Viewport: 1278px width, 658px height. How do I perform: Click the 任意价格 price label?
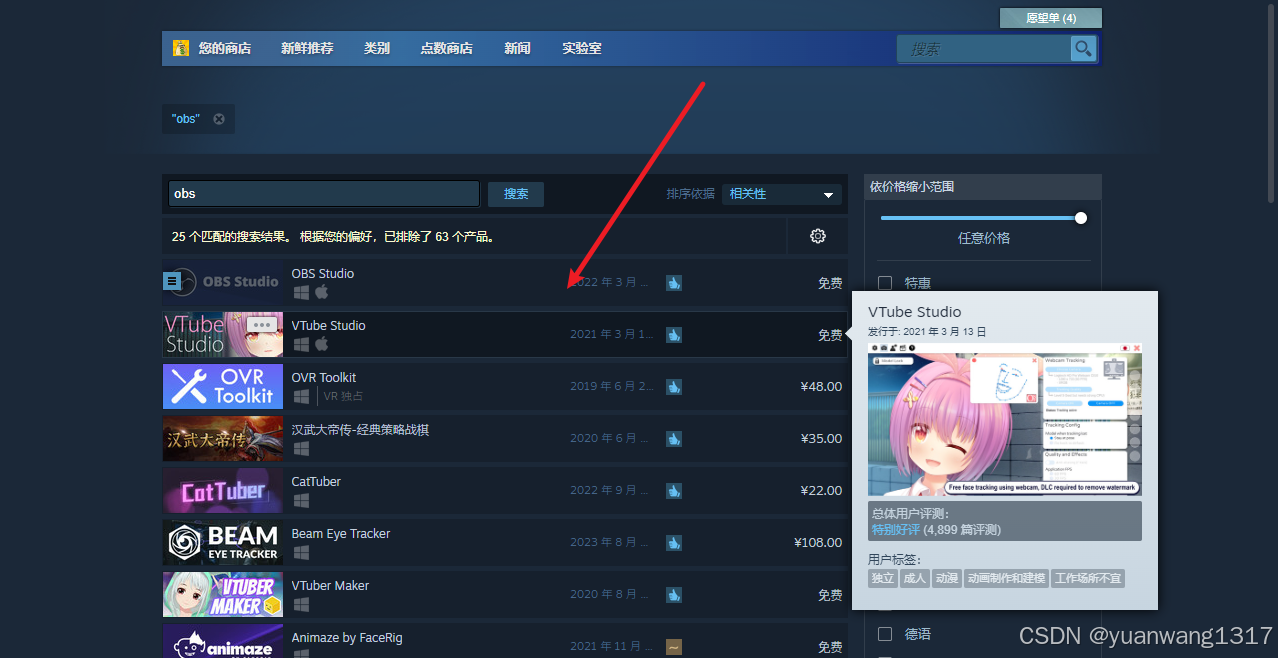984,238
